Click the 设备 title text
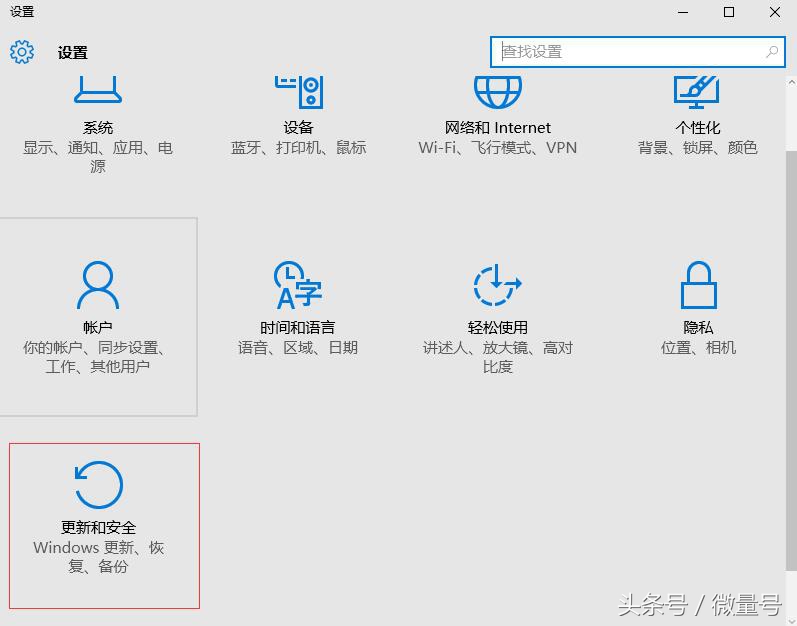The width and height of the screenshot is (797, 626). click(298, 128)
